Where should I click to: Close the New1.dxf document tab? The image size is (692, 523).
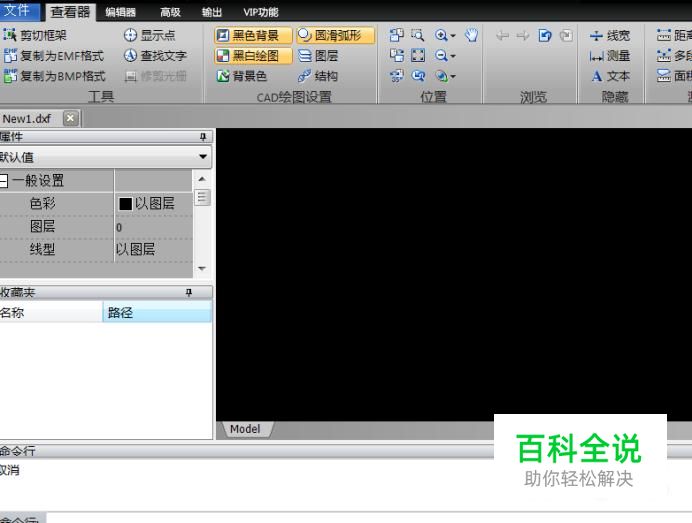(70, 118)
